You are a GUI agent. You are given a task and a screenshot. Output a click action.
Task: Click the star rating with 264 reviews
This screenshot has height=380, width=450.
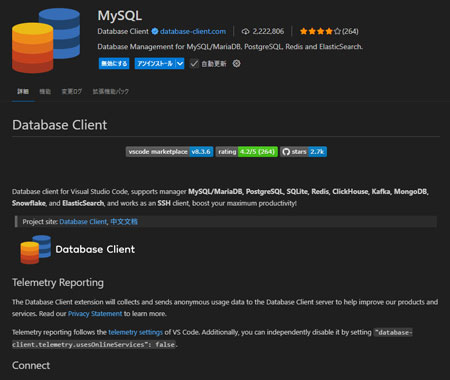(329, 31)
